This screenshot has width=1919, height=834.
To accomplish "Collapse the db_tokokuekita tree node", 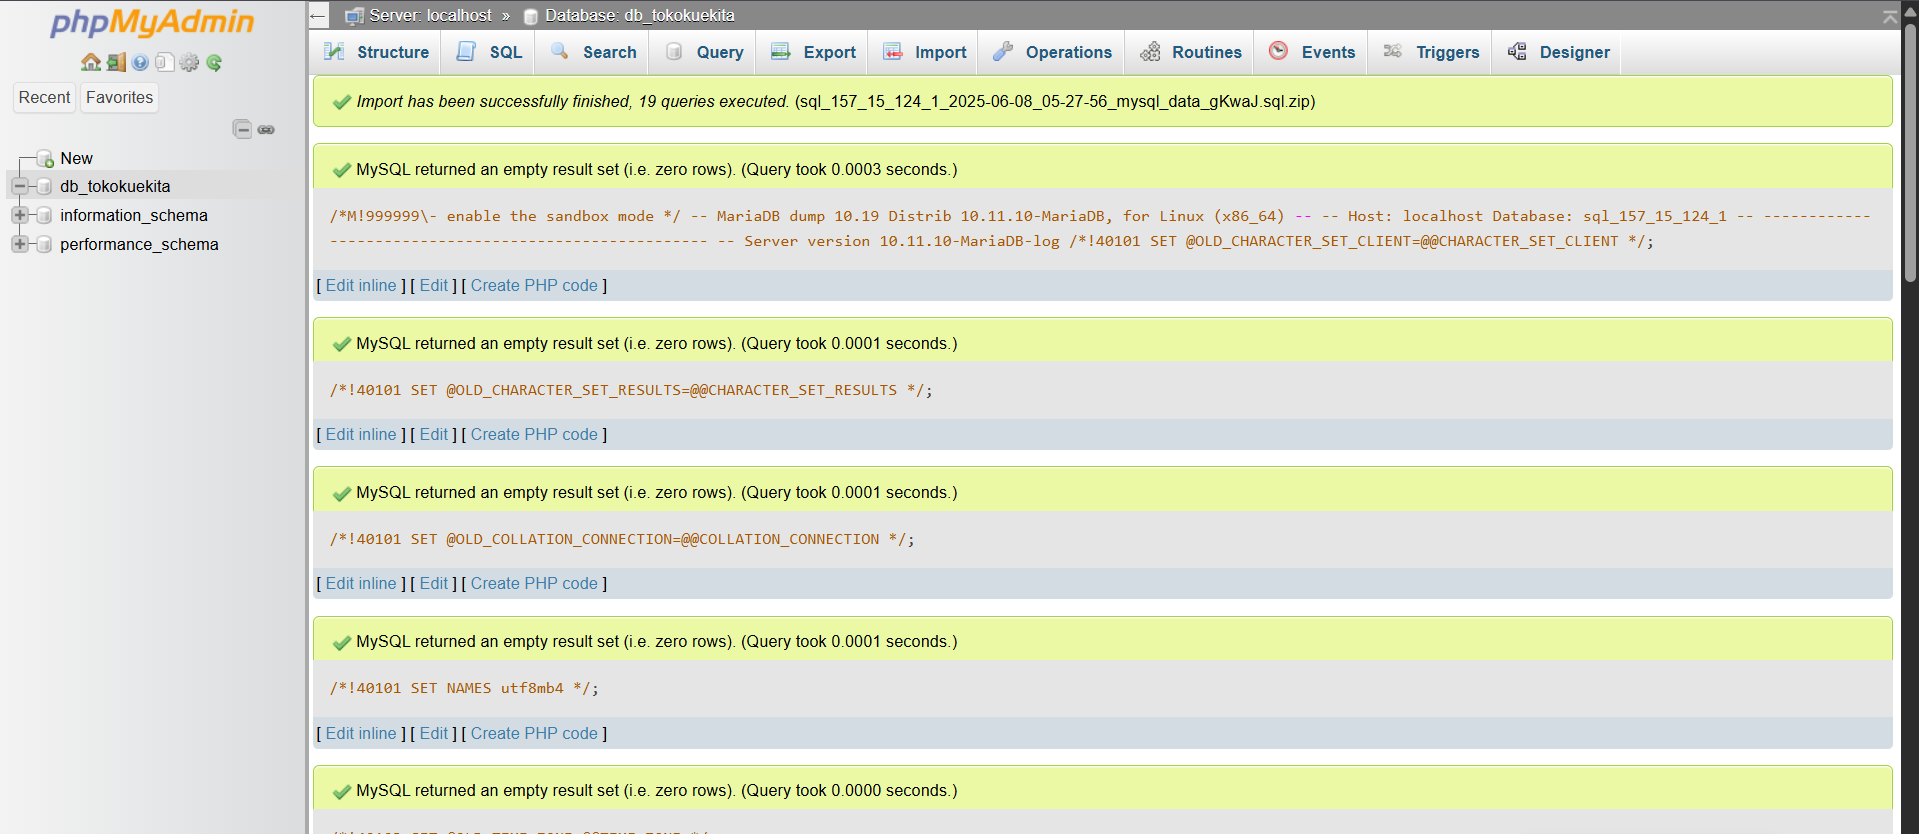I will pyautogui.click(x=20, y=186).
